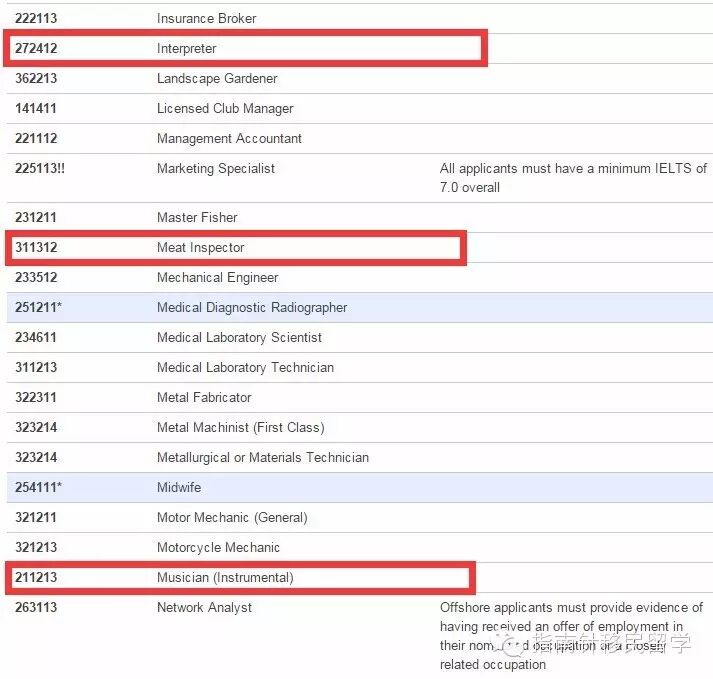Select occupation code 362213

point(36,78)
